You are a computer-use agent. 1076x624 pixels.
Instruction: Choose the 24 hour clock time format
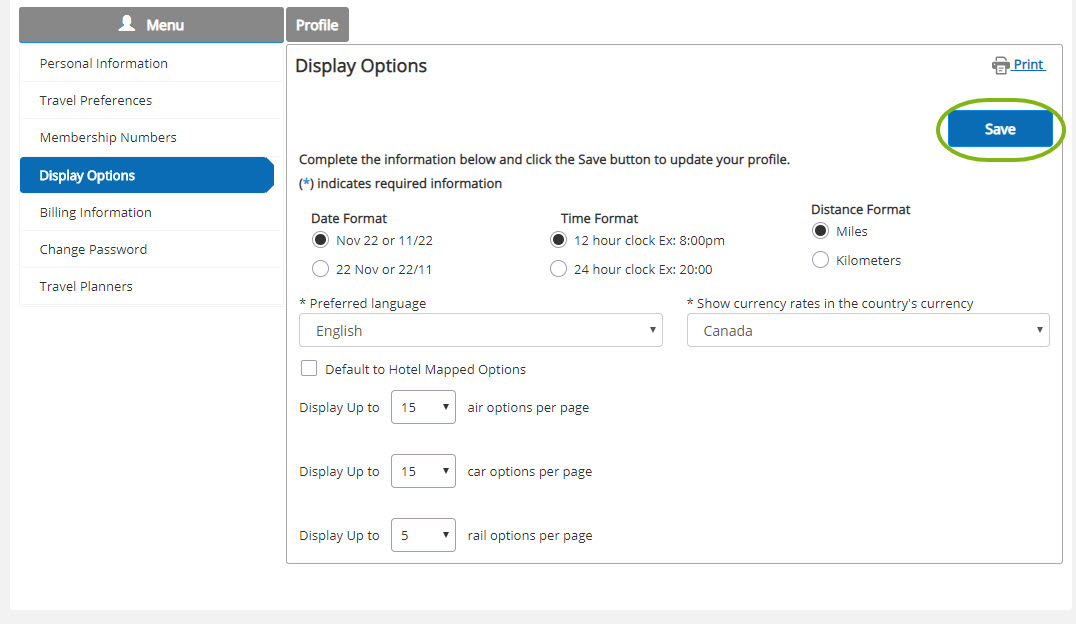click(559, 269)
